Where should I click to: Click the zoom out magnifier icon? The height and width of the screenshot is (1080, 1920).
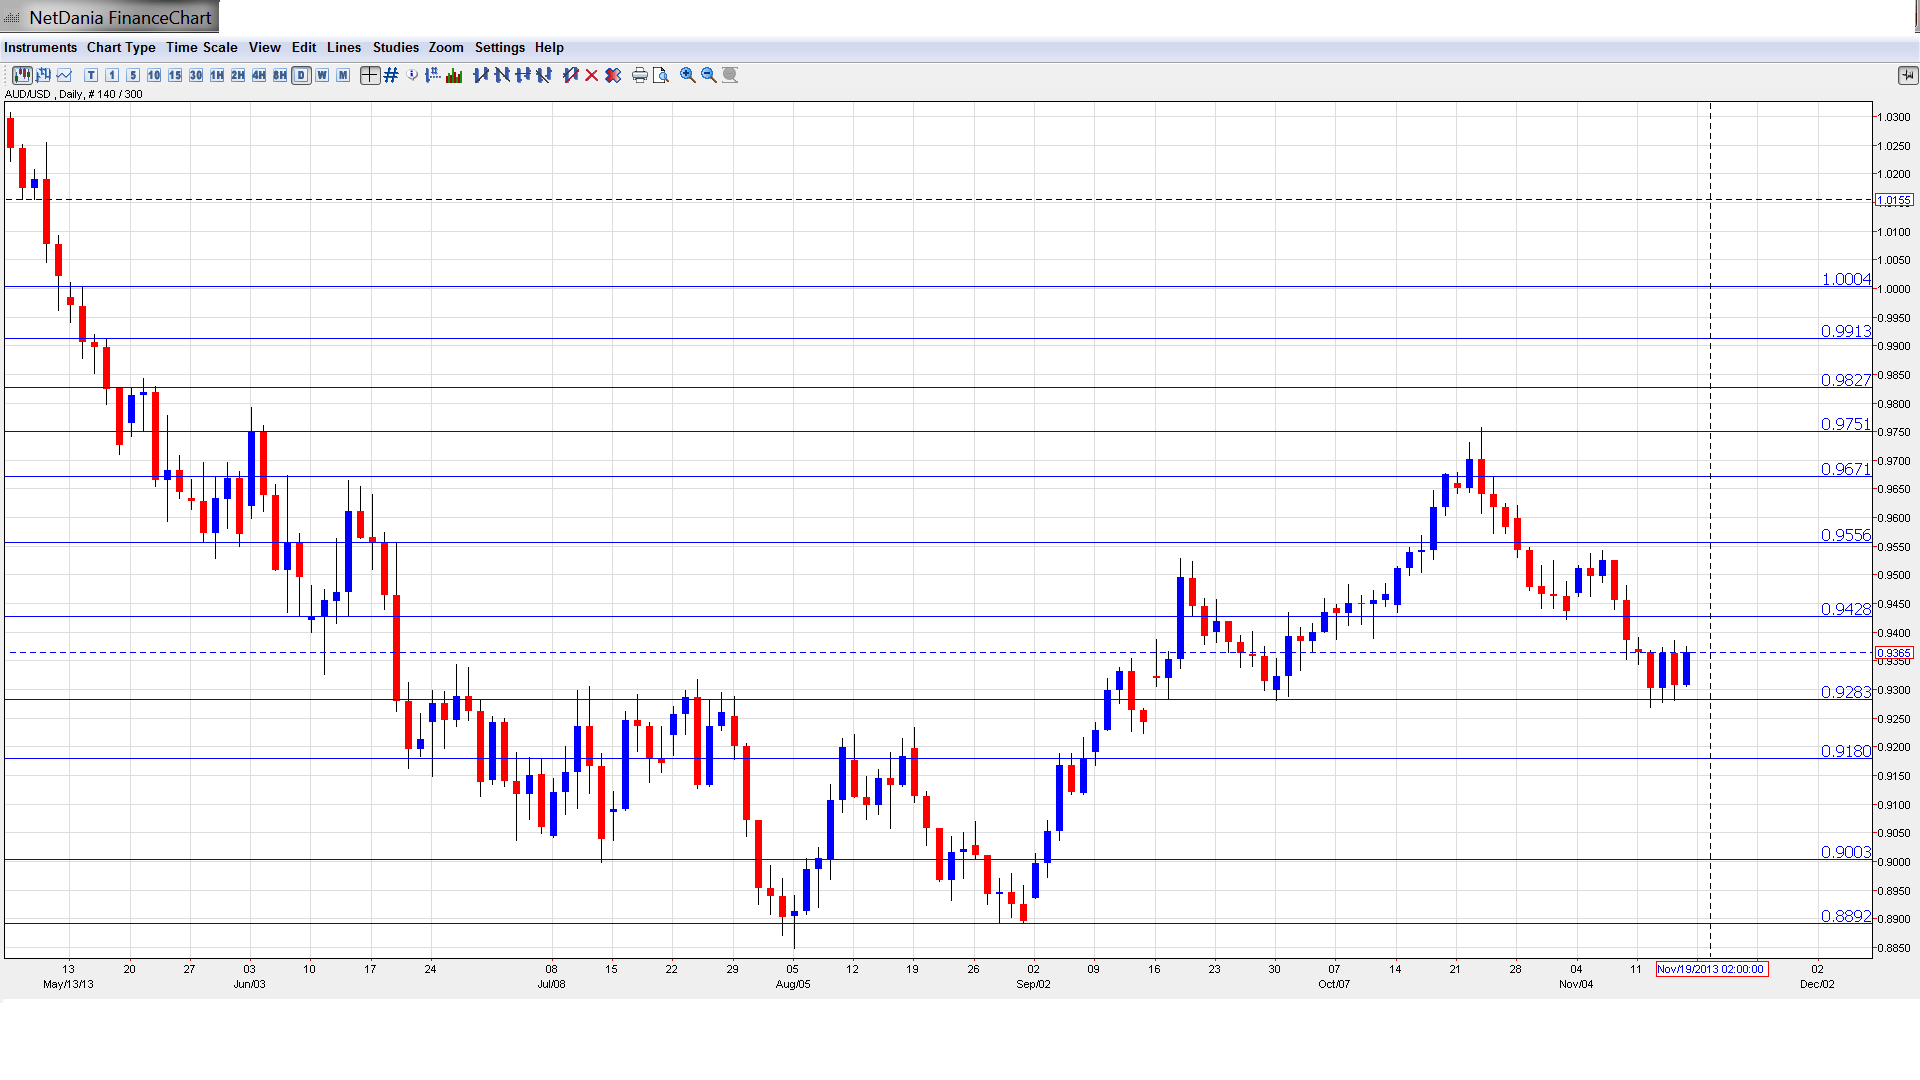[x=708, y=75]
